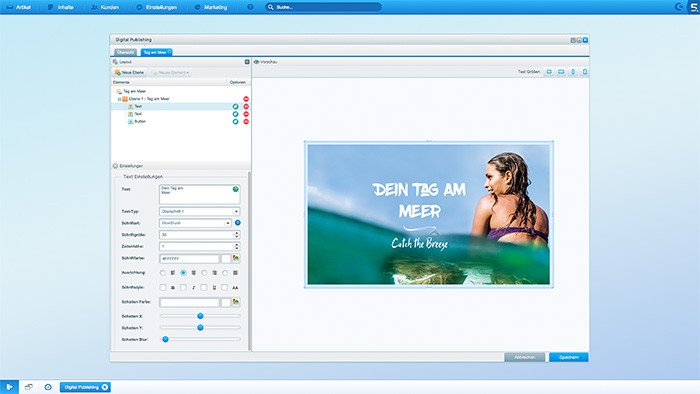
Task: Open the Inhalte menu
Action: [x=61, y=7]
